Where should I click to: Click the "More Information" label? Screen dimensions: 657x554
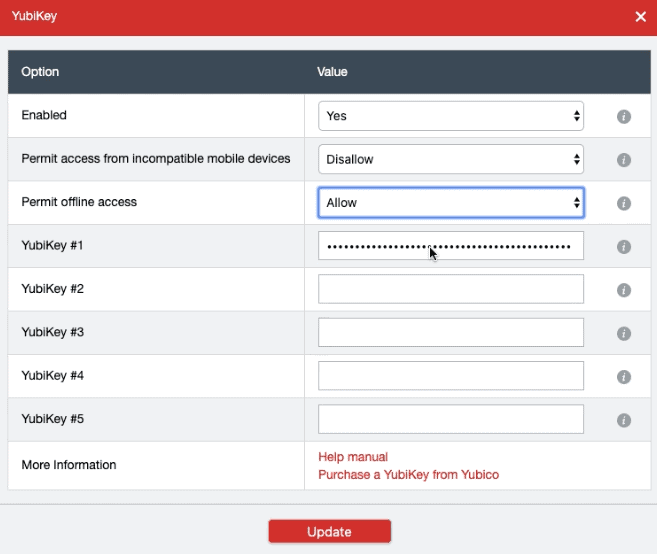[x=69, y=465]
